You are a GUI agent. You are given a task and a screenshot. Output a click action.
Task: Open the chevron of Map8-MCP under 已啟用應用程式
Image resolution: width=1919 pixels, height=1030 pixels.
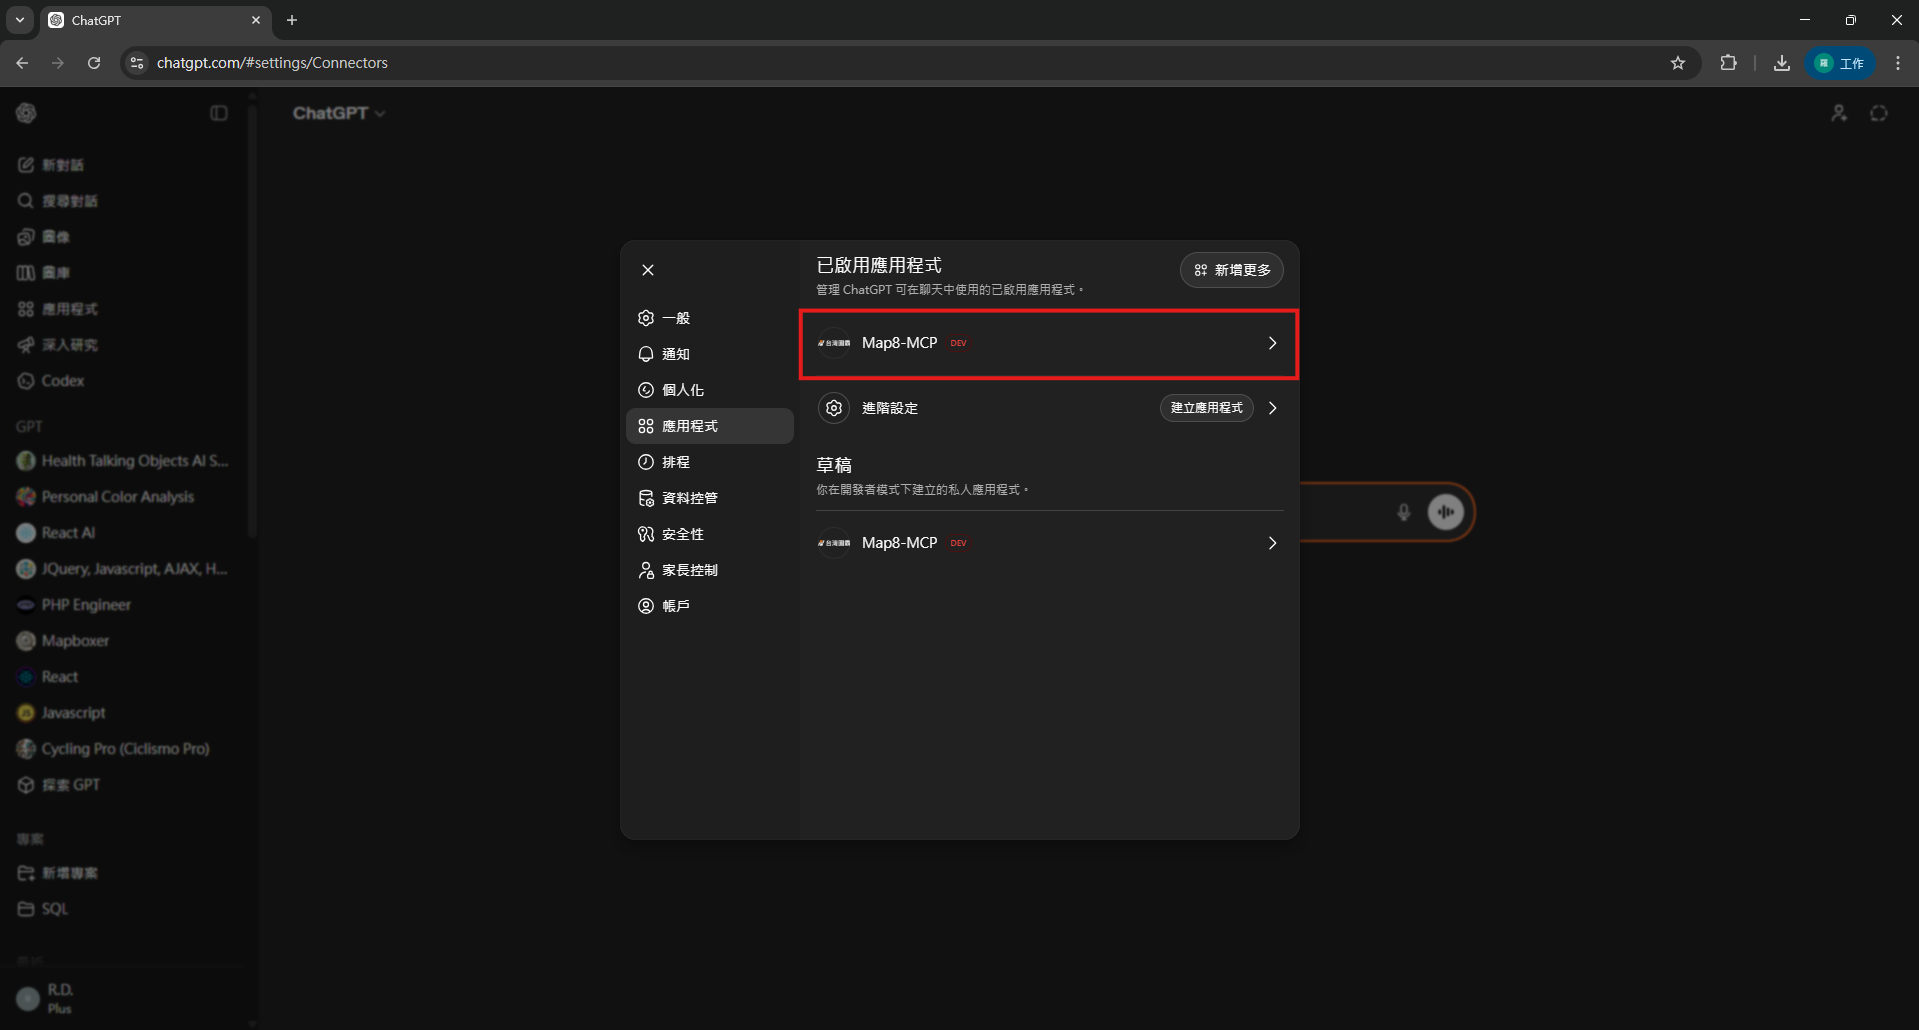1272,343
